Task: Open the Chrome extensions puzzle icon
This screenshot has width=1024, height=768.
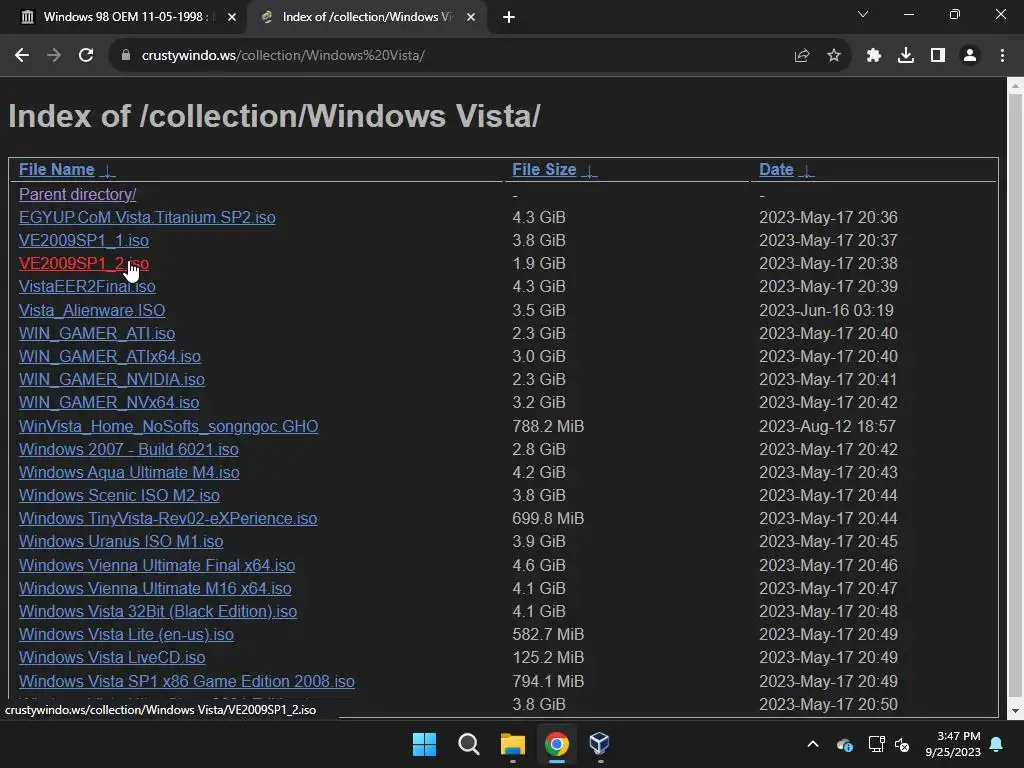Action: (874, 56)
